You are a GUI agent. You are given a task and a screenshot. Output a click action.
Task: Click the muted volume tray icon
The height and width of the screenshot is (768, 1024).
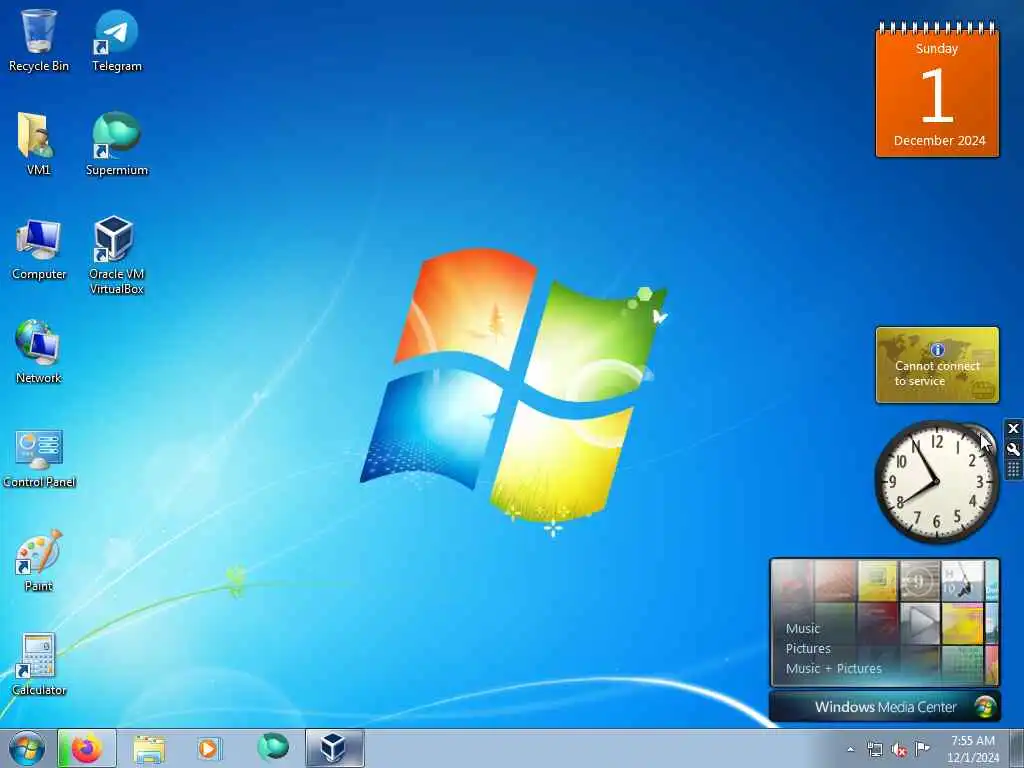pyautogui.click(x=899, y=750)
